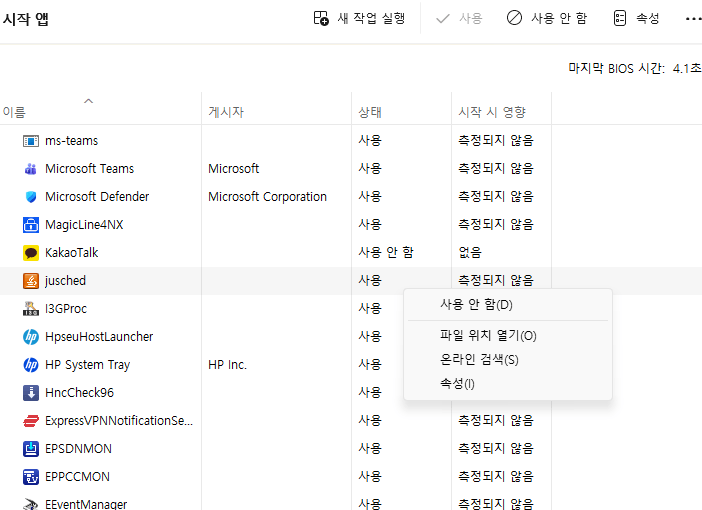Click the HncCheck96 download icon

click(30, 393)
